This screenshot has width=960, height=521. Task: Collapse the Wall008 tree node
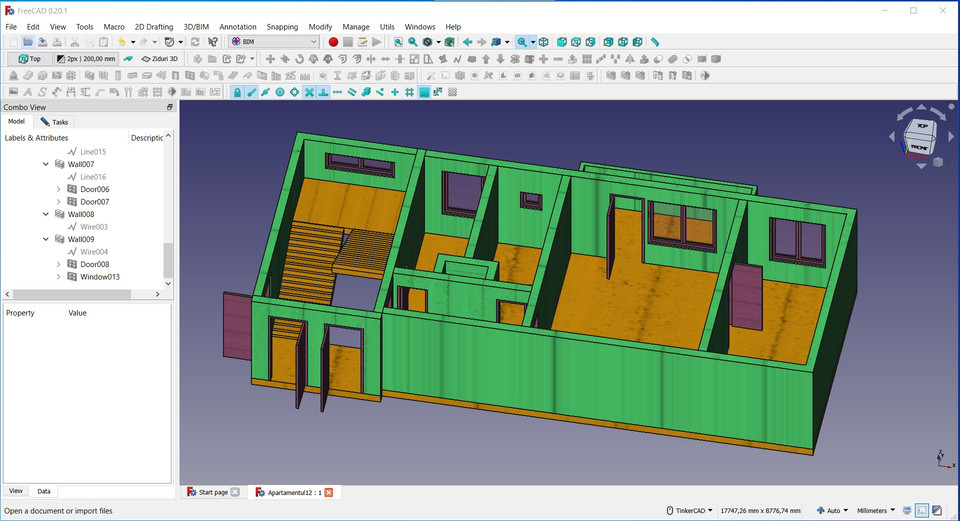click(46, 214)
